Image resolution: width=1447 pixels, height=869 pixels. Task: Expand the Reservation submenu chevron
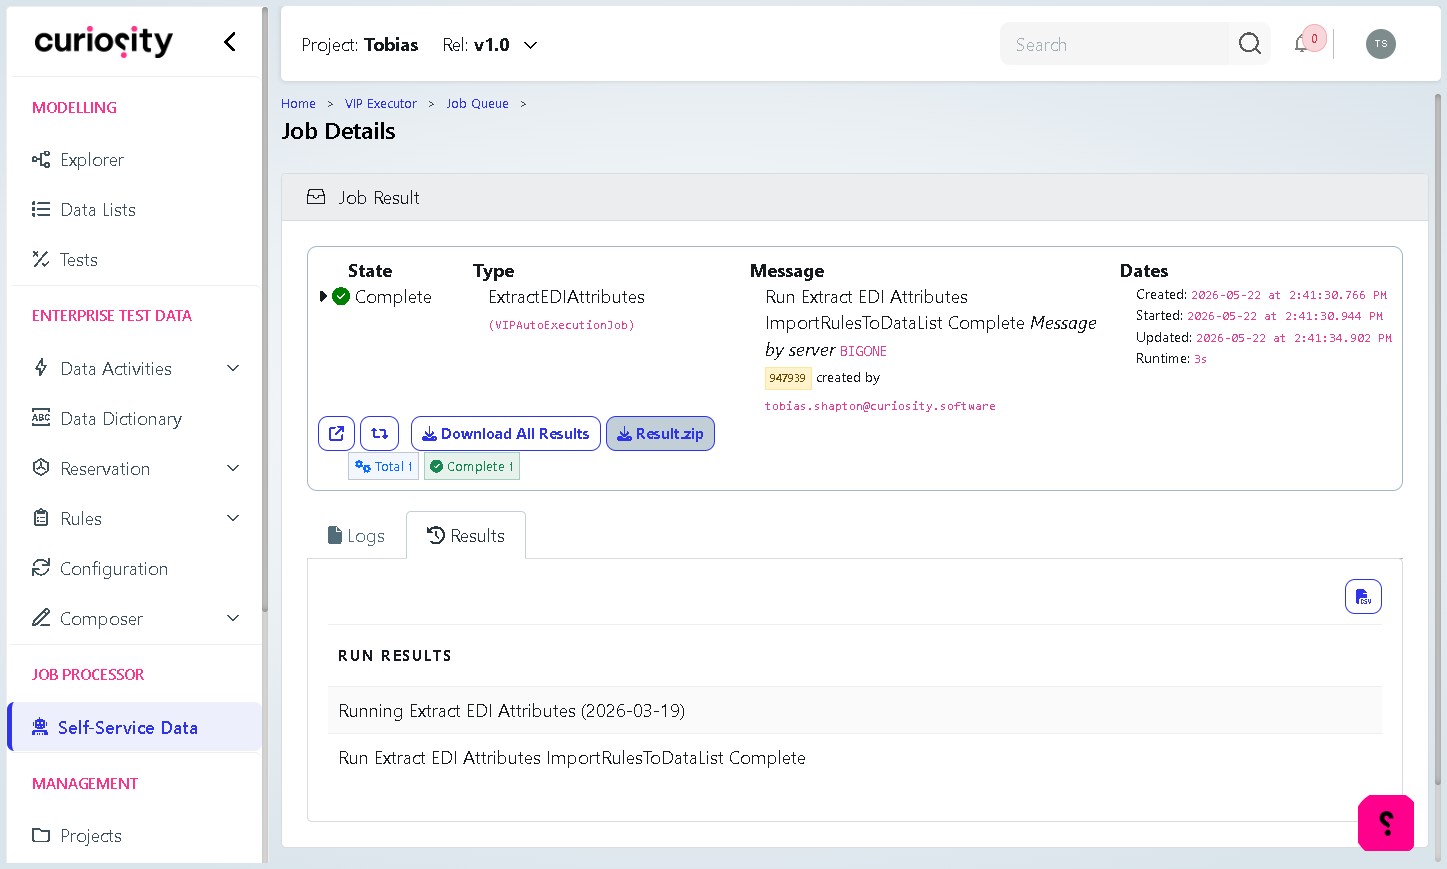point(233,468)
